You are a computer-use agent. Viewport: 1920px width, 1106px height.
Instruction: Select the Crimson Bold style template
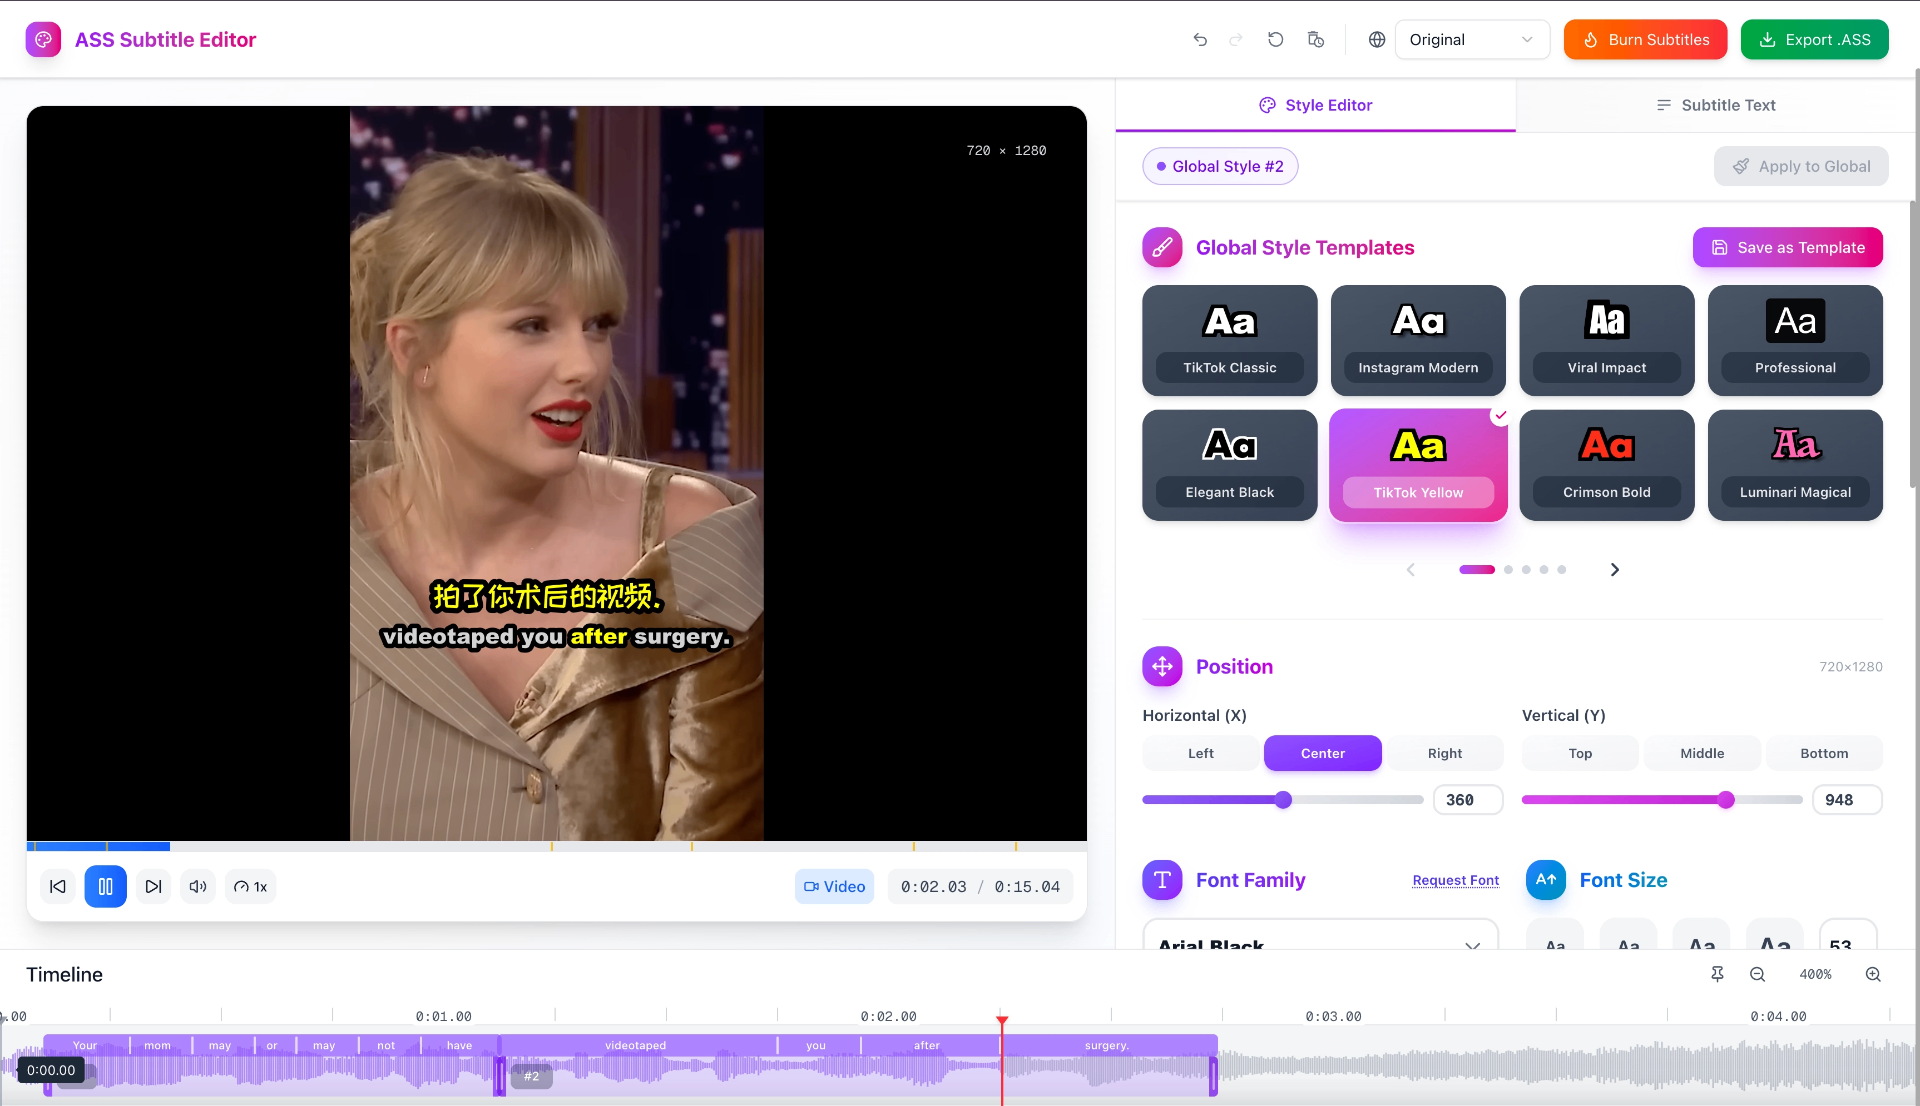click(x=1606, y=465)
